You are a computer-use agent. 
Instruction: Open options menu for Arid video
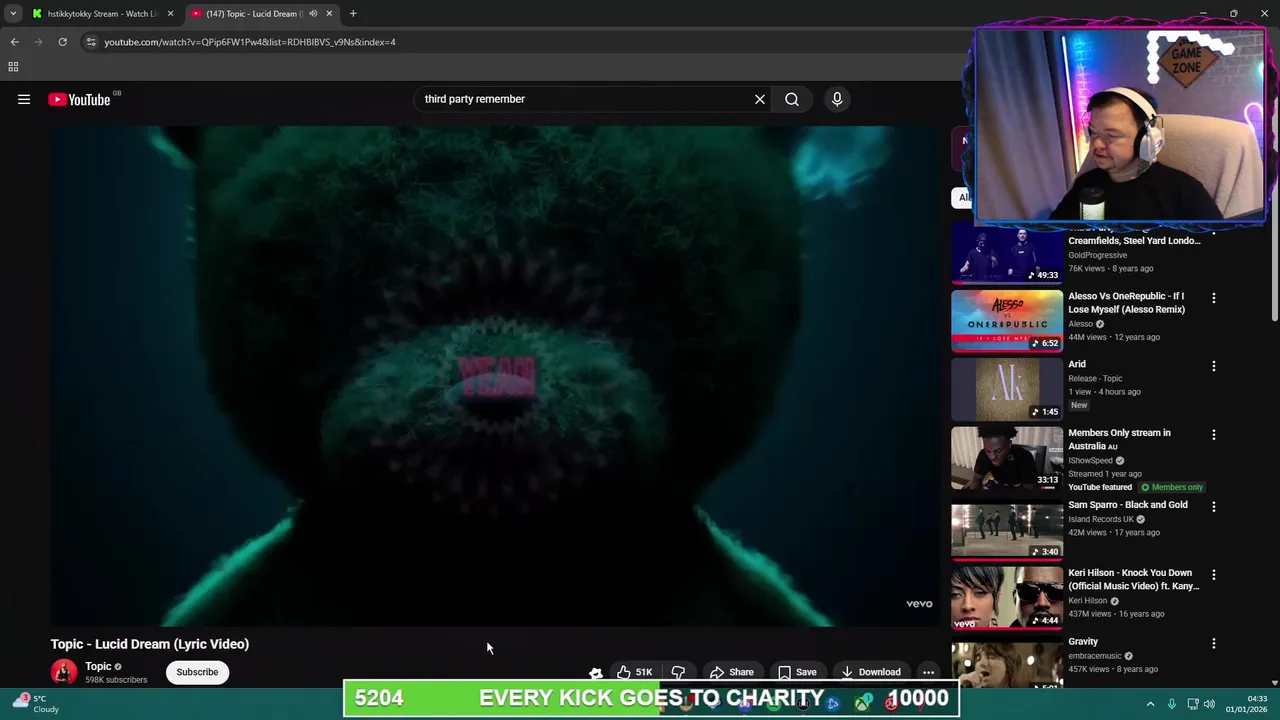[x=1213, y=366]
